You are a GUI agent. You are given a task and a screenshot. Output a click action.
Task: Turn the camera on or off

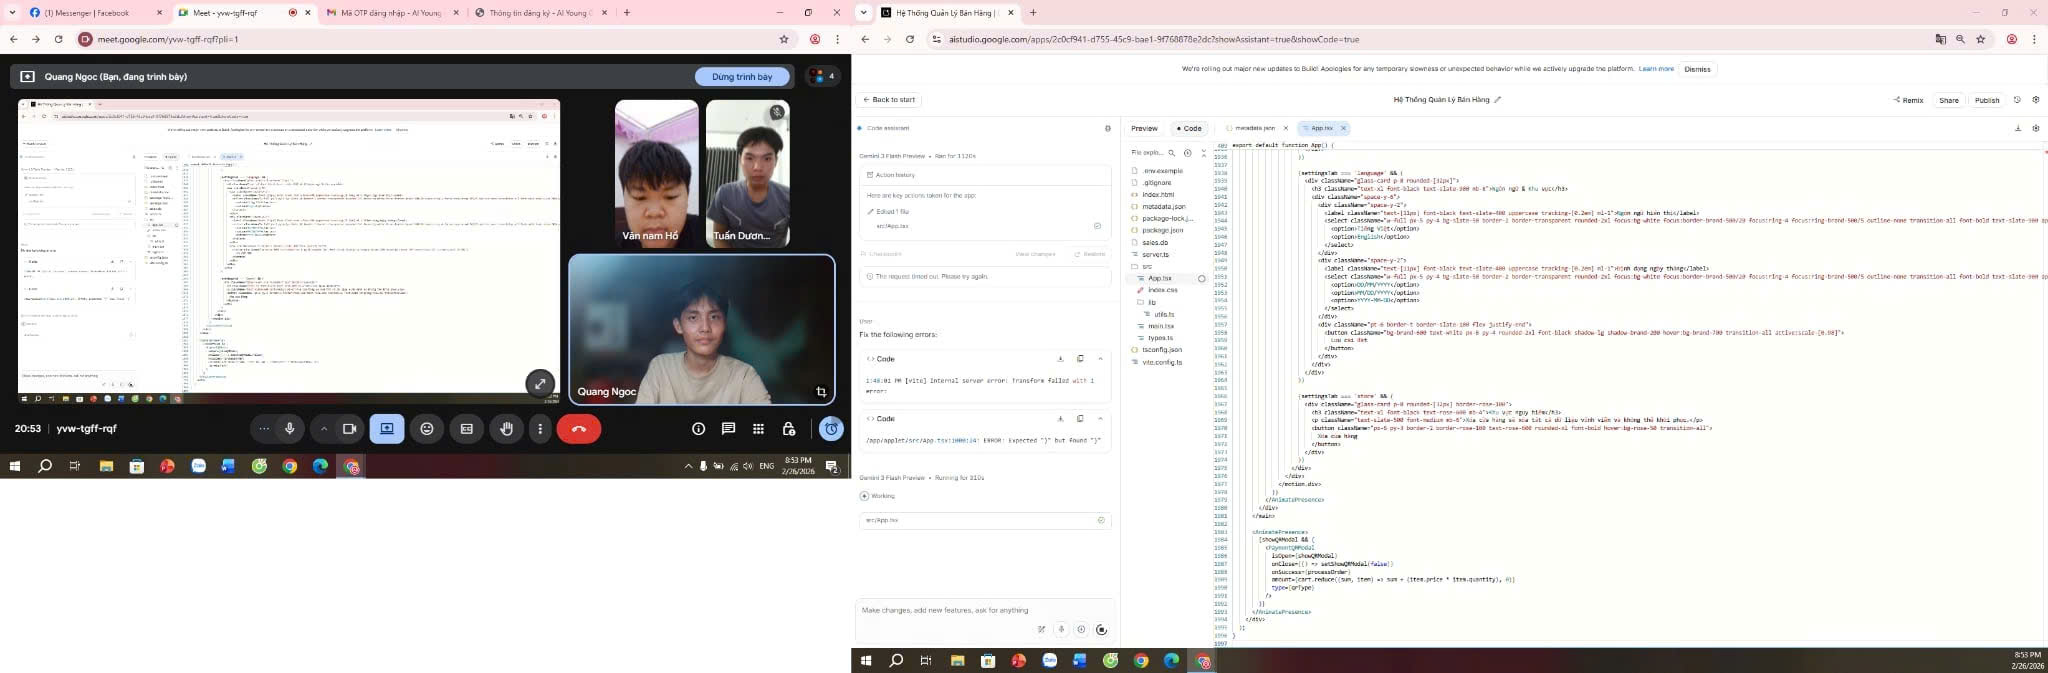(x=349, y=429)
